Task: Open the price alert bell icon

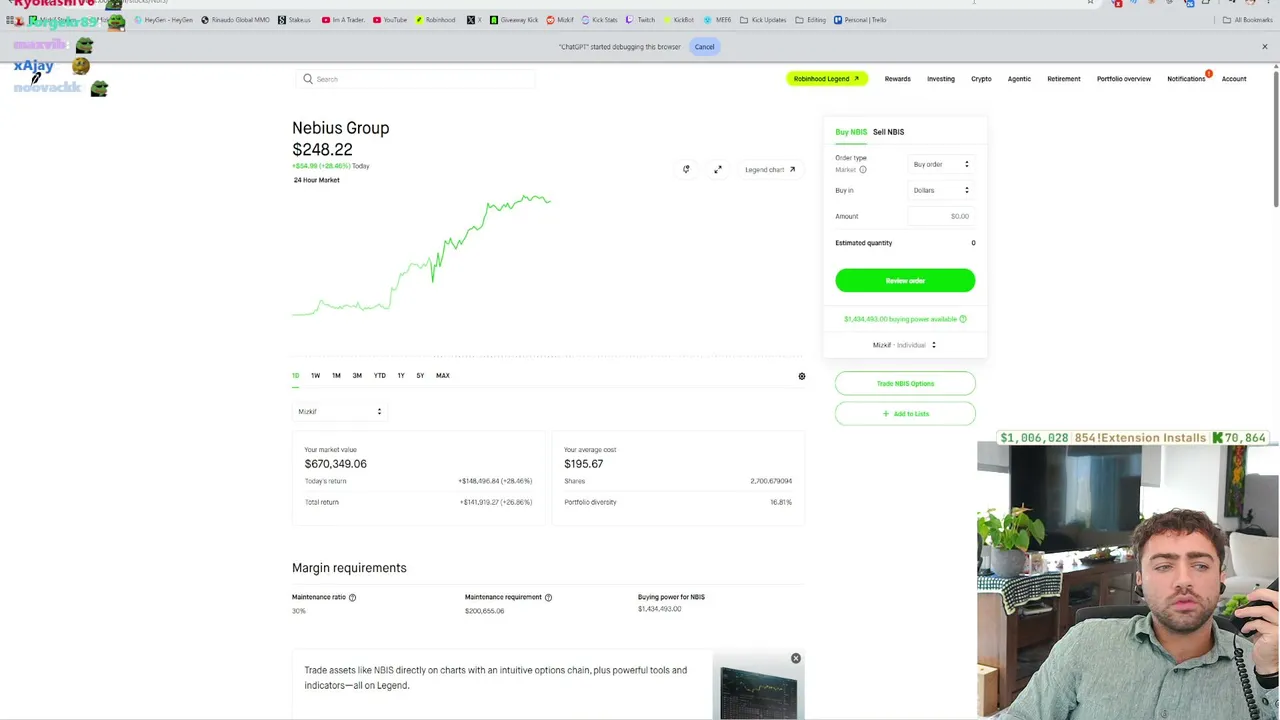Action: pyautogui.click(x=686, y=169)
